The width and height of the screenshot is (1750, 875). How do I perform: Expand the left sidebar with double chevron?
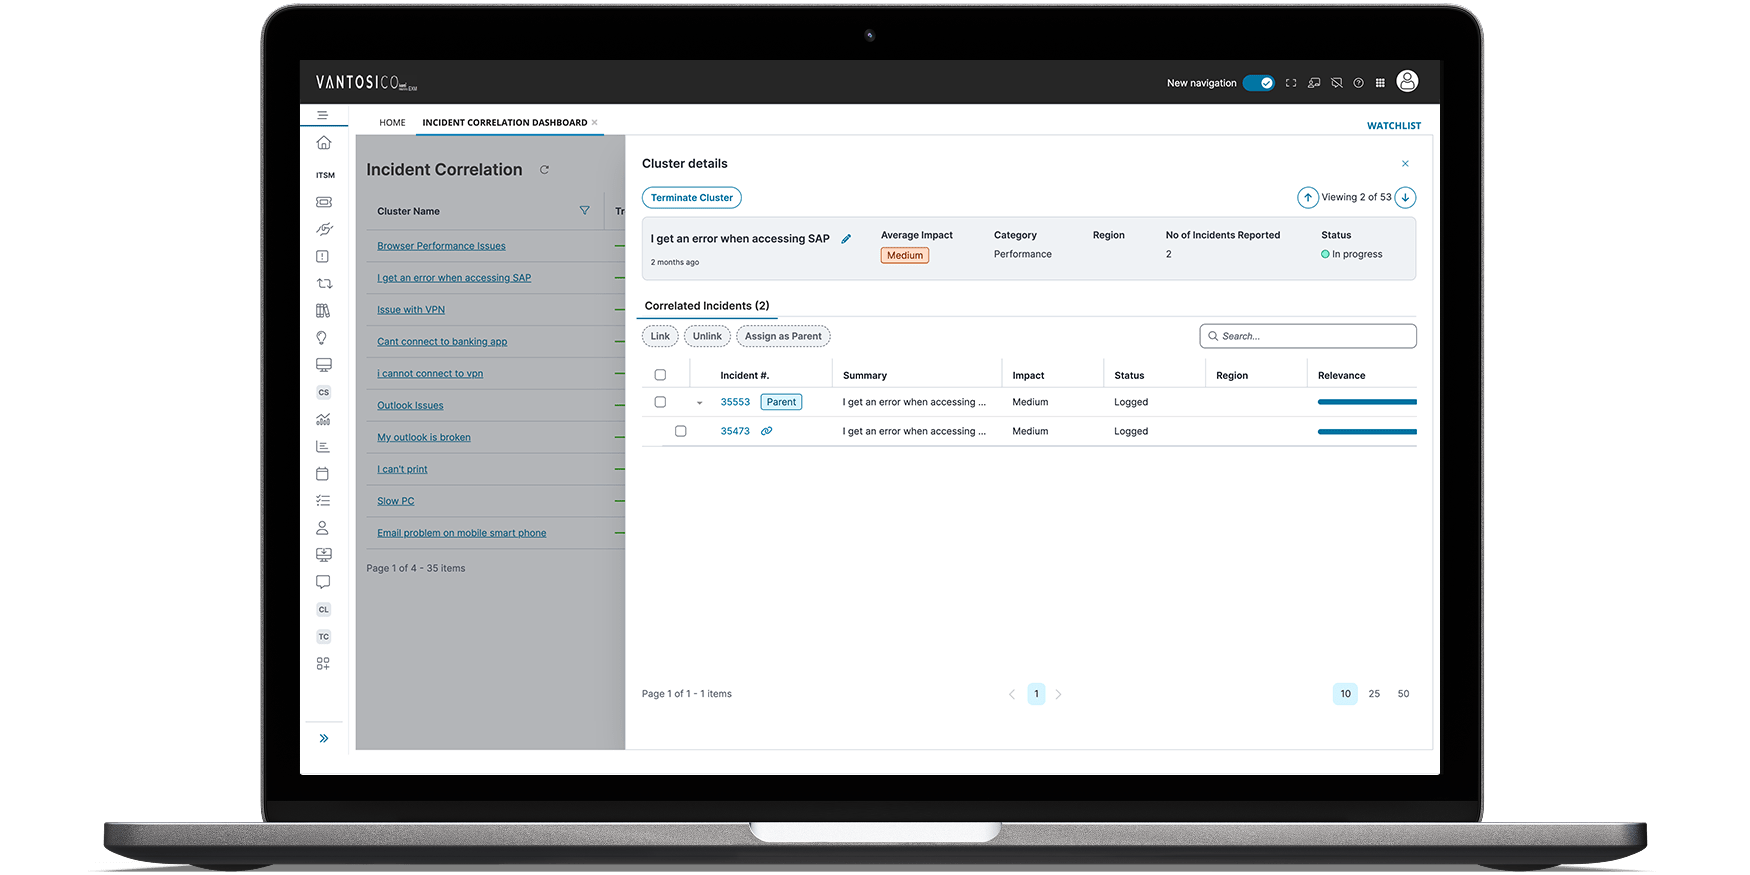tap(323, 738)
